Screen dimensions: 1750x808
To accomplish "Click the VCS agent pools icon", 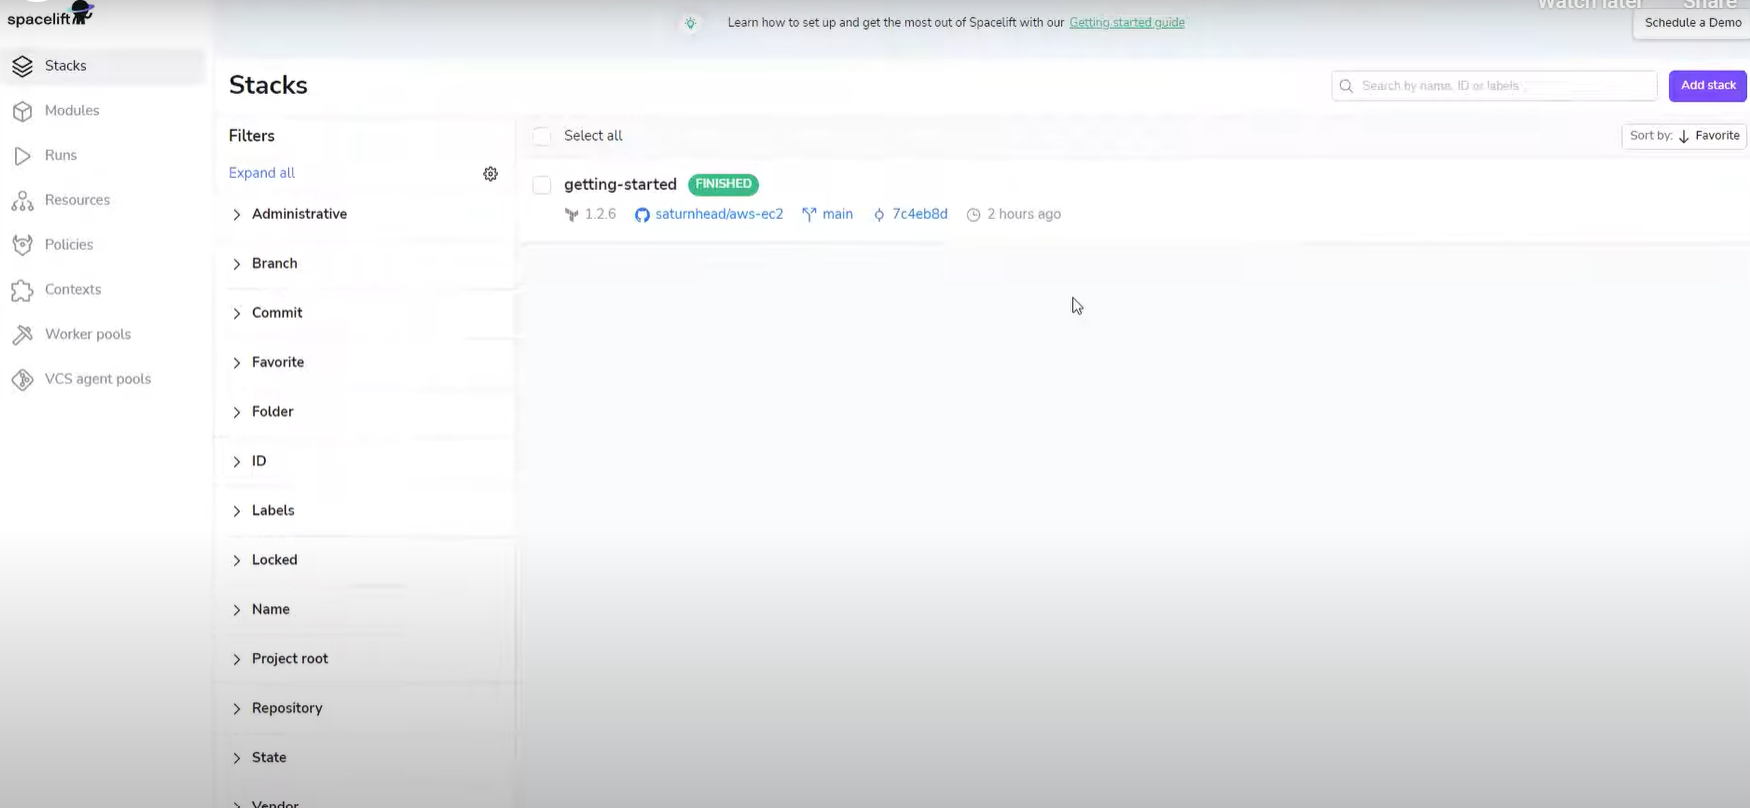I will click(x=23, y=379).
